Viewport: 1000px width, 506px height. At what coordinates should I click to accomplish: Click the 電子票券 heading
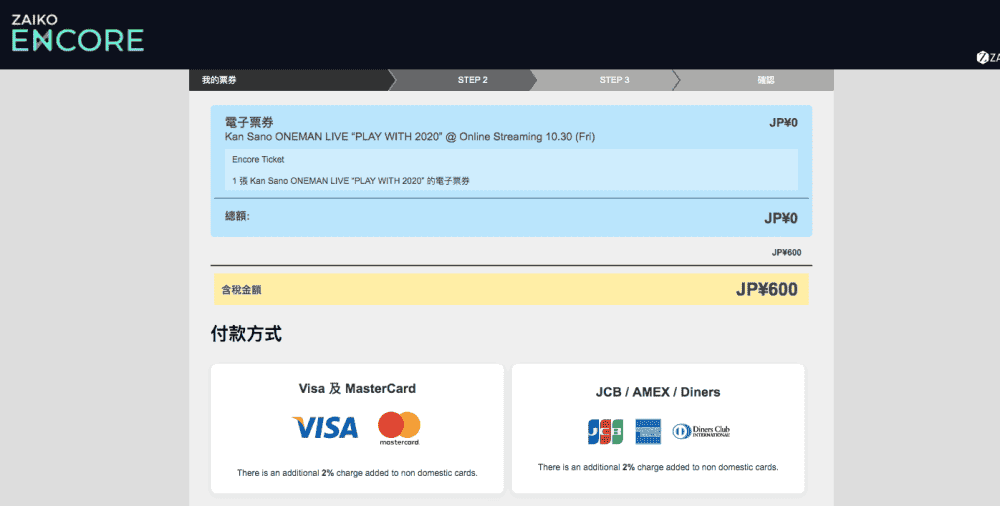coord(249,123)
